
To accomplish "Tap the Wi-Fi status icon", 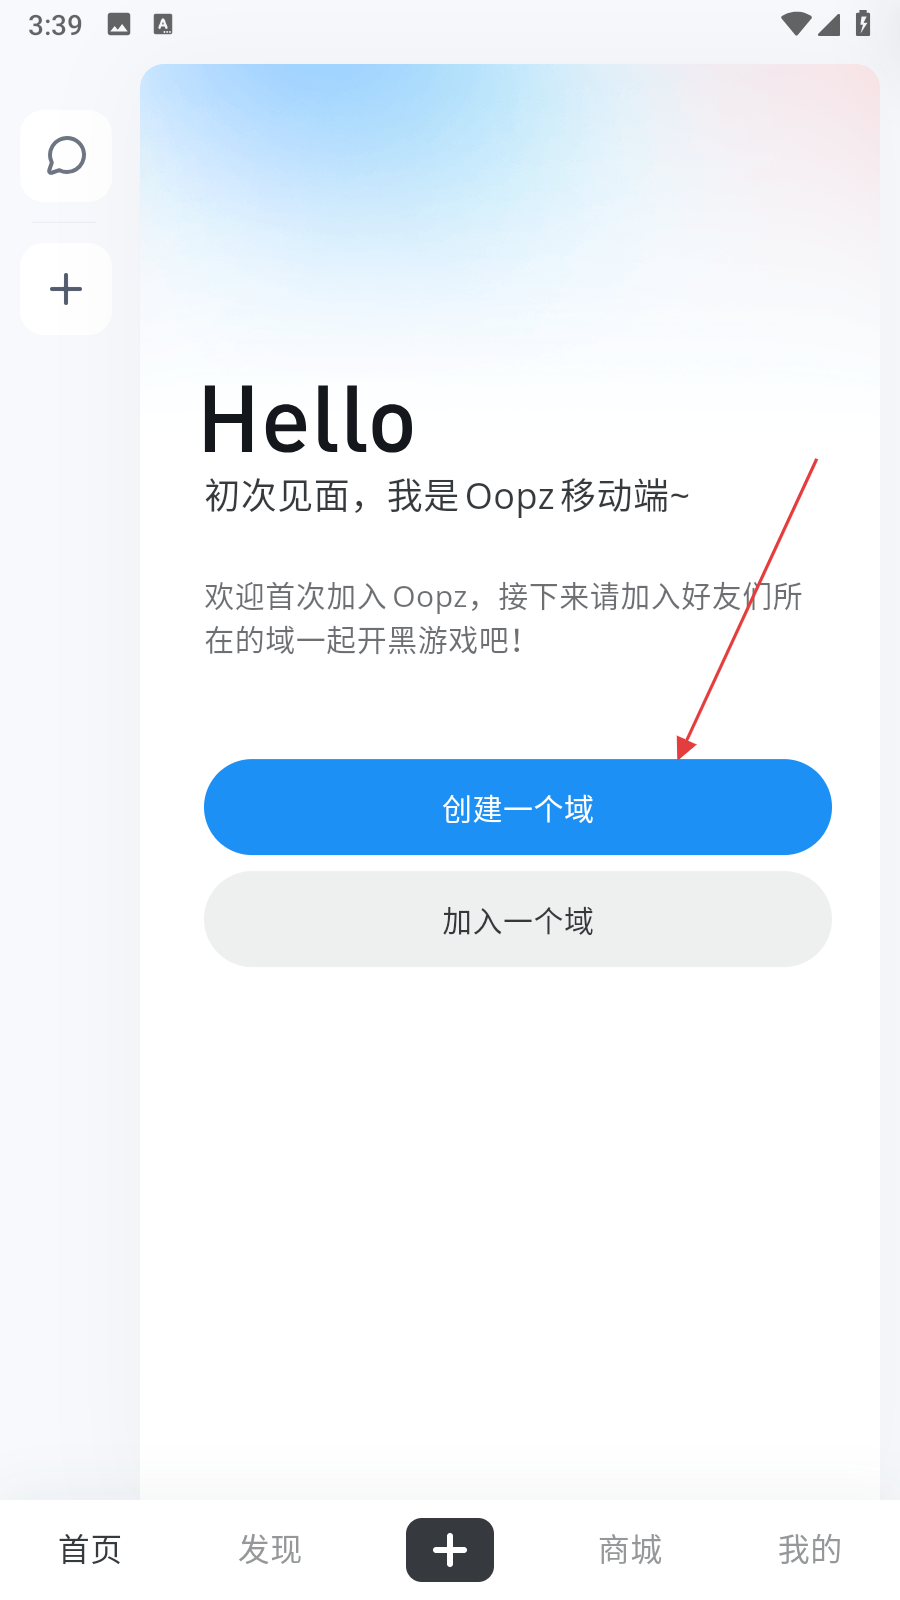I will pyautogui.click(x=796, y=24).
